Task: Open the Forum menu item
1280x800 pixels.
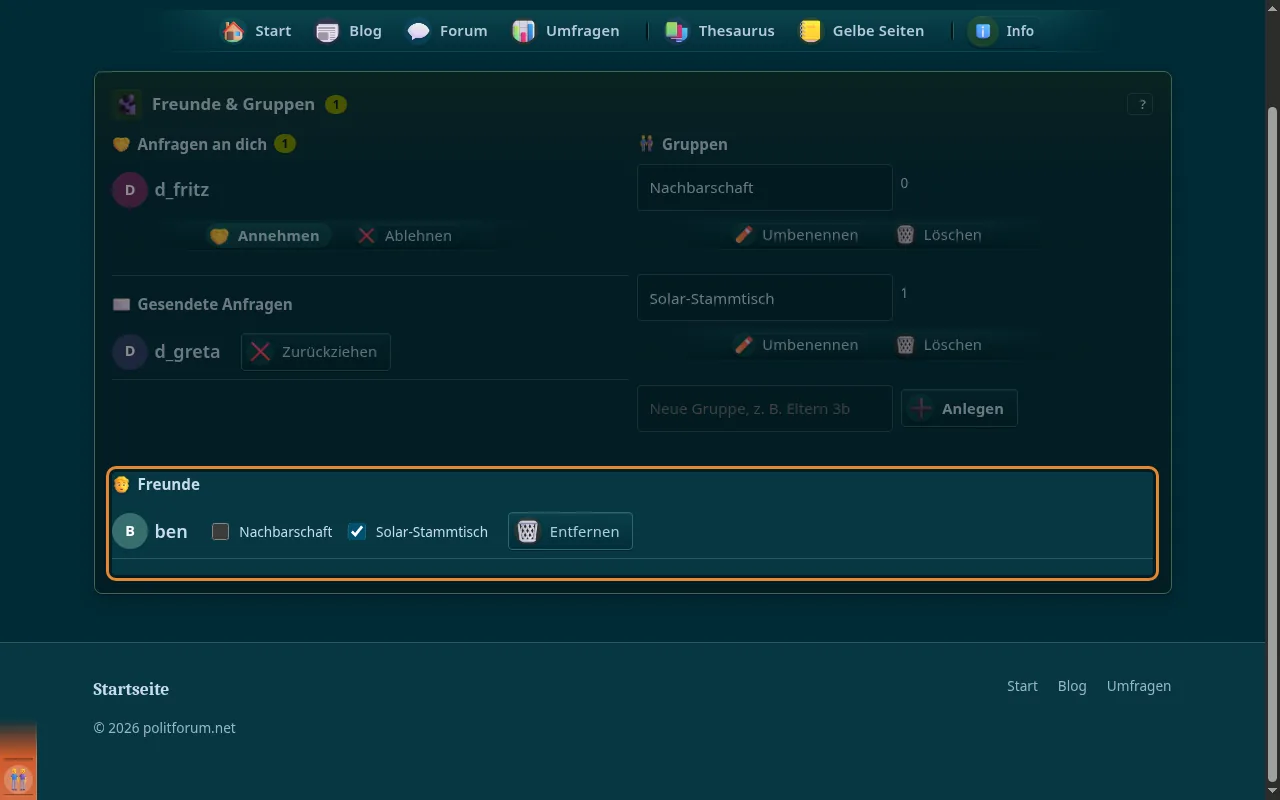Action: pos(447,31)
